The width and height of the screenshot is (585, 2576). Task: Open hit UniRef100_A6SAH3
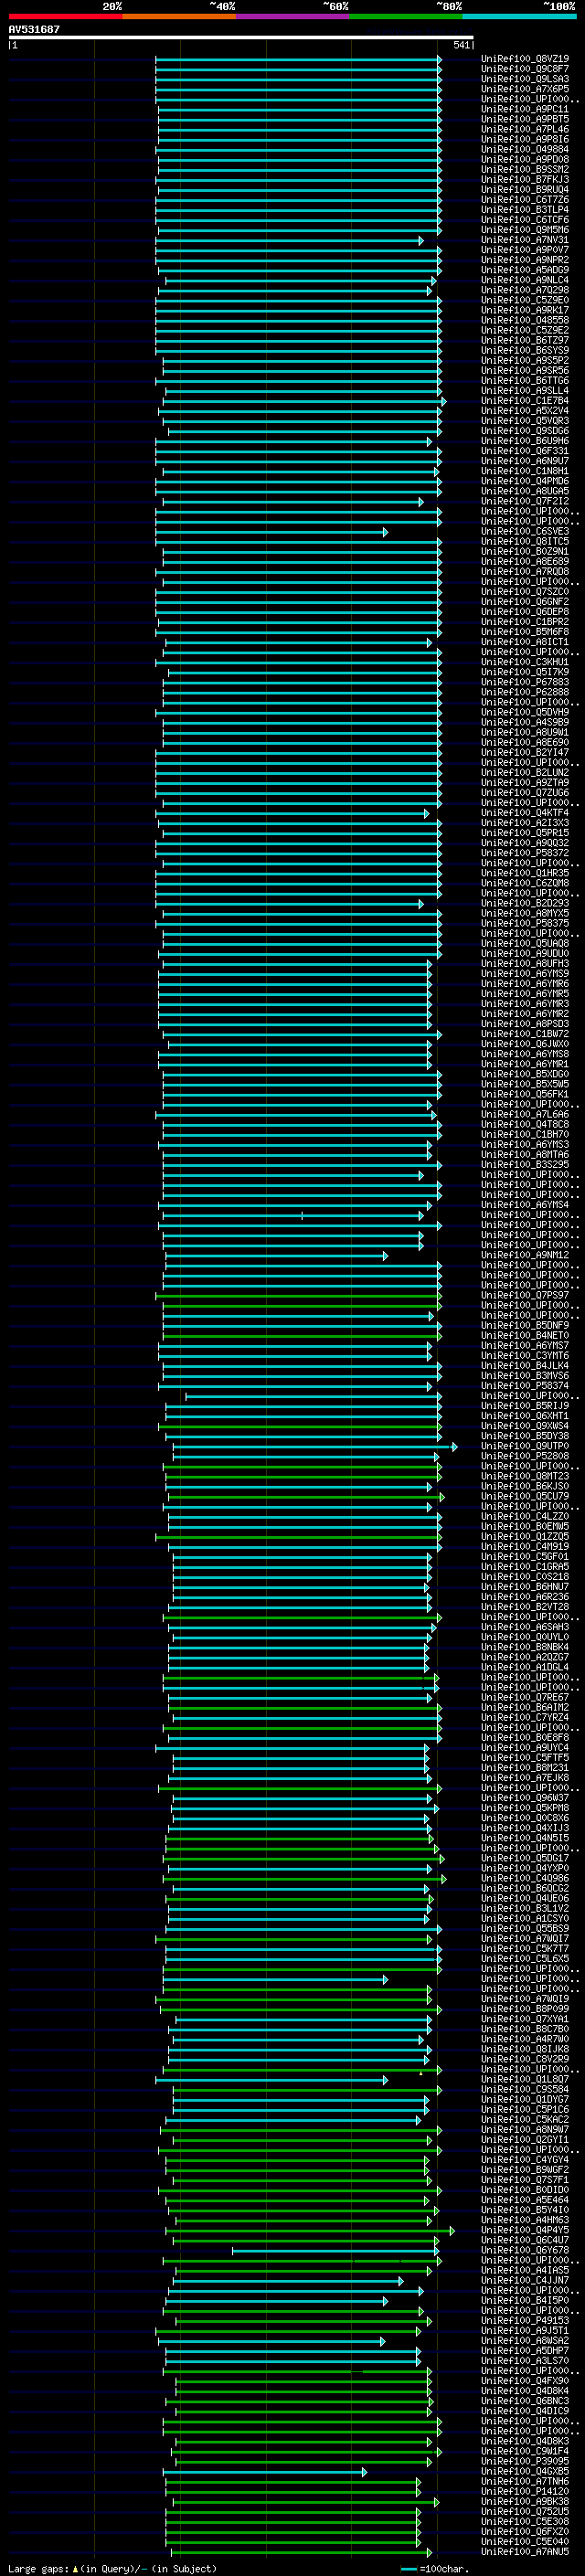525,1627
